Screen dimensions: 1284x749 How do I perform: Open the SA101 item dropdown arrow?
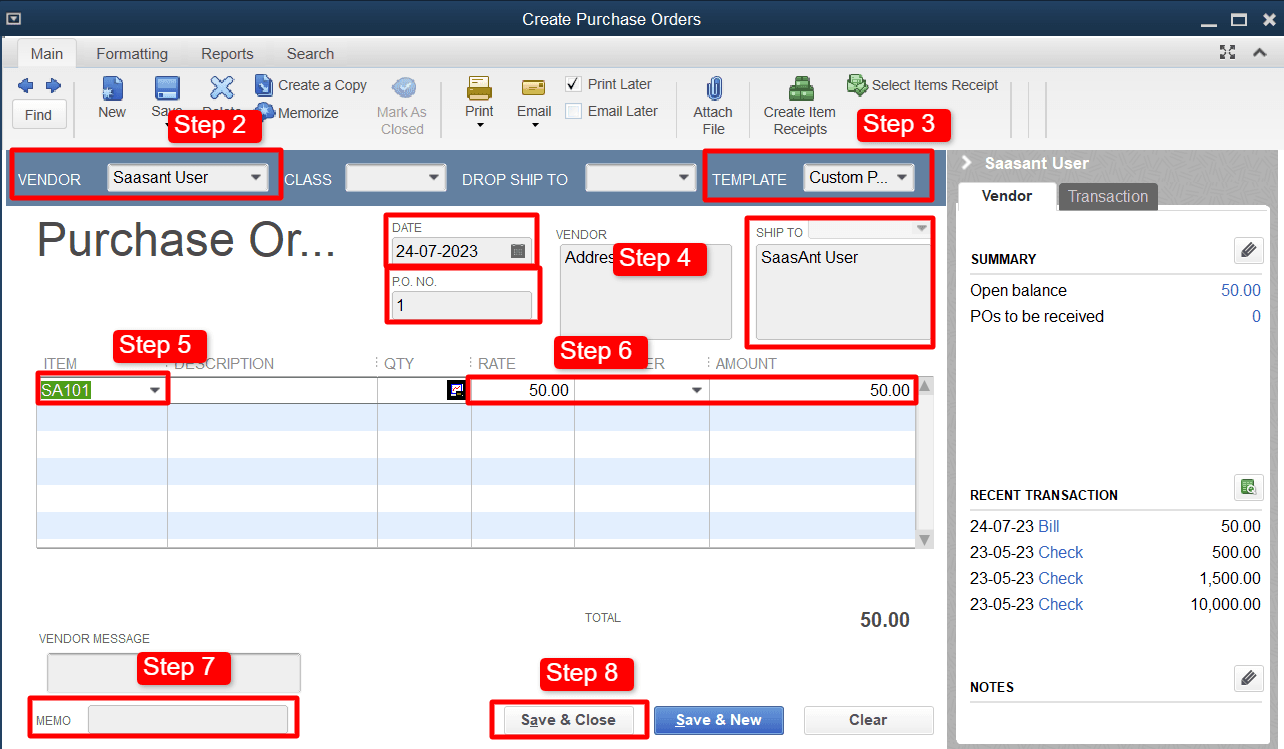tap(155, 390)
